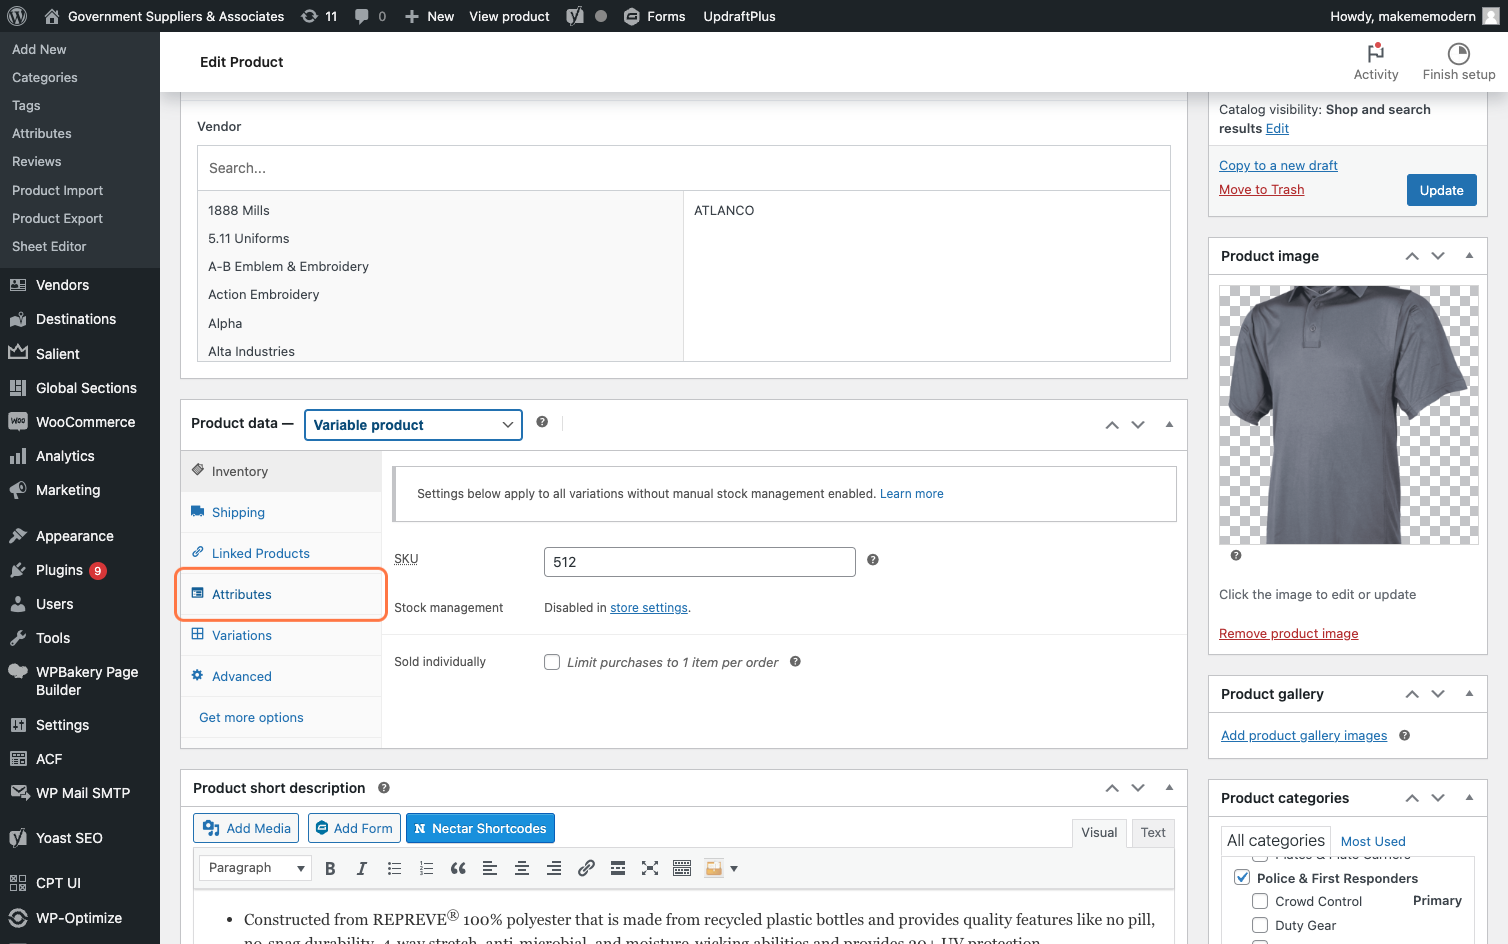Open the Variations product data tab
This screenshot has width=1508, height=944.
tap(281, 635)
